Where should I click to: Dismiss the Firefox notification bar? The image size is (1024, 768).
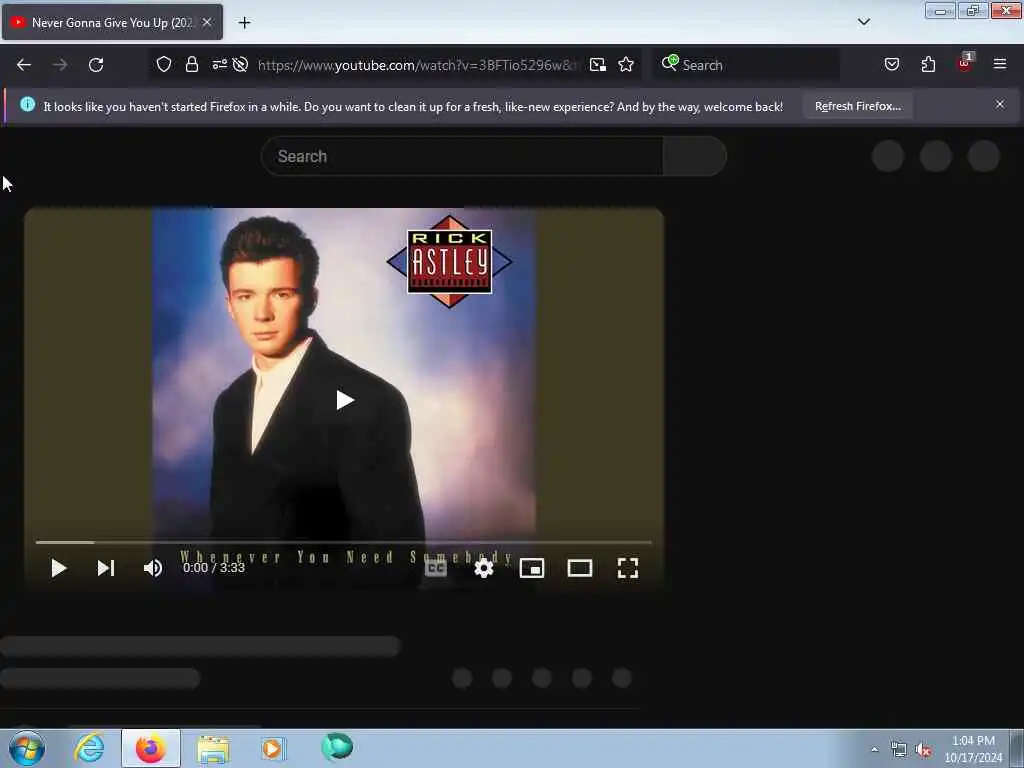[1000, 104]
